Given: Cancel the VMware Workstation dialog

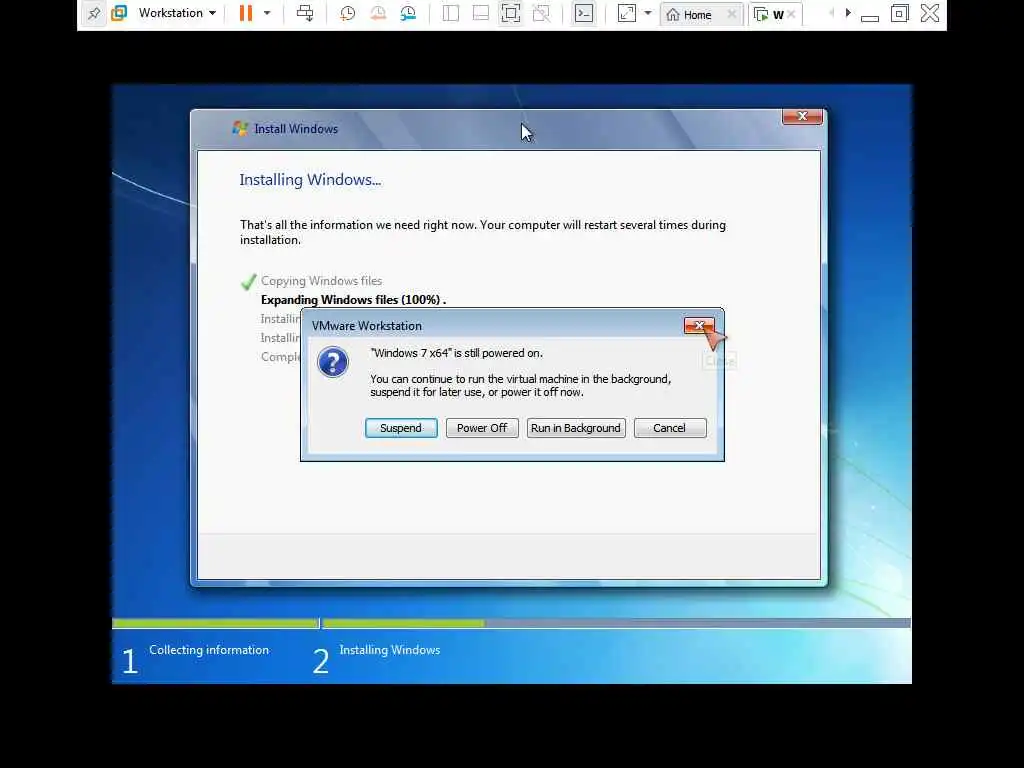Looking at the screenshot, I should (670, 428).
